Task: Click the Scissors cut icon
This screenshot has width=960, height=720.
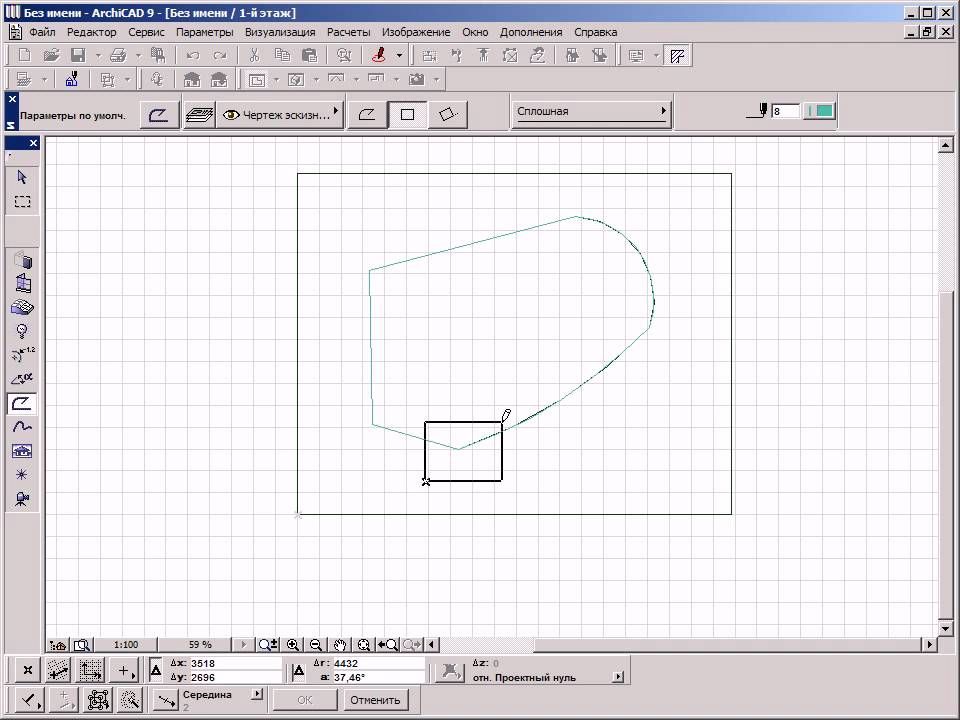Action: [x=254, y=56]
